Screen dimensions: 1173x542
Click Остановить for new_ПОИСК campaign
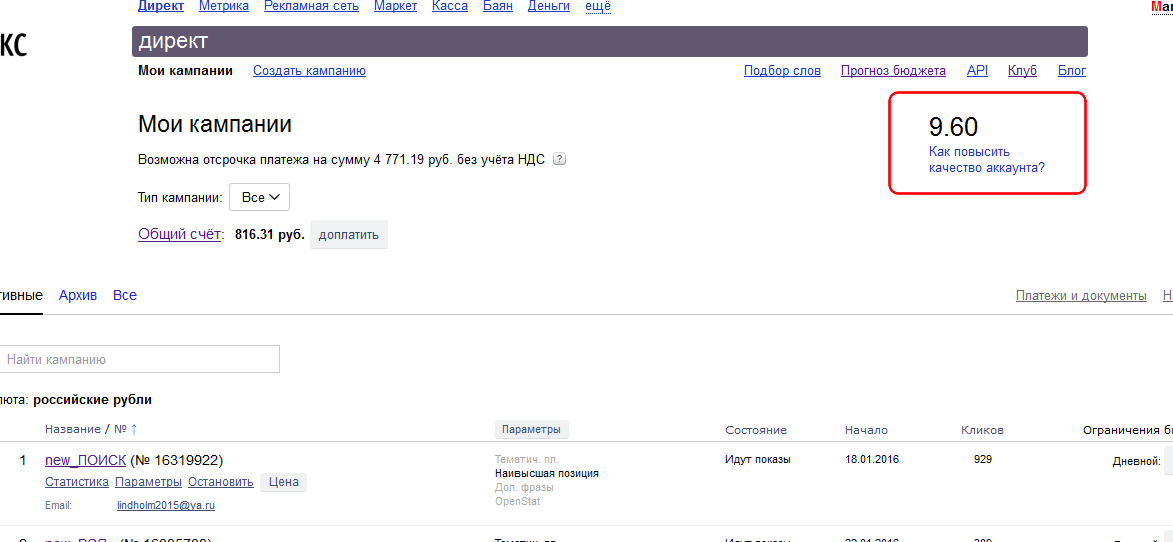click(221, 482)
